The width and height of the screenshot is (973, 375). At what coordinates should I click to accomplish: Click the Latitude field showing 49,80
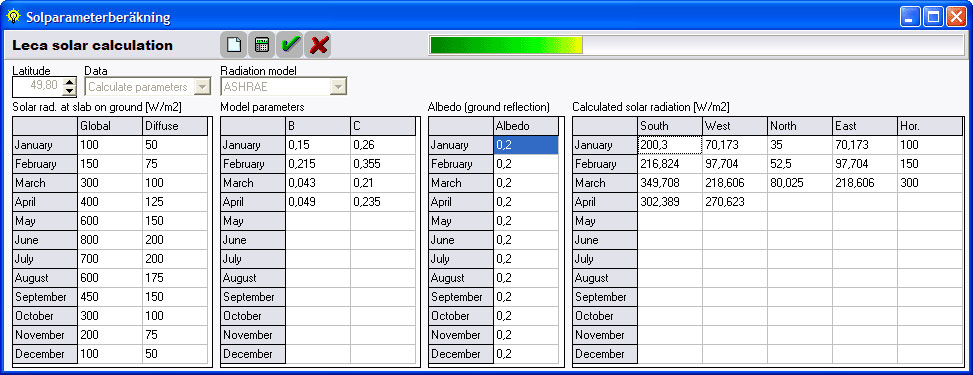coord(38,86)
